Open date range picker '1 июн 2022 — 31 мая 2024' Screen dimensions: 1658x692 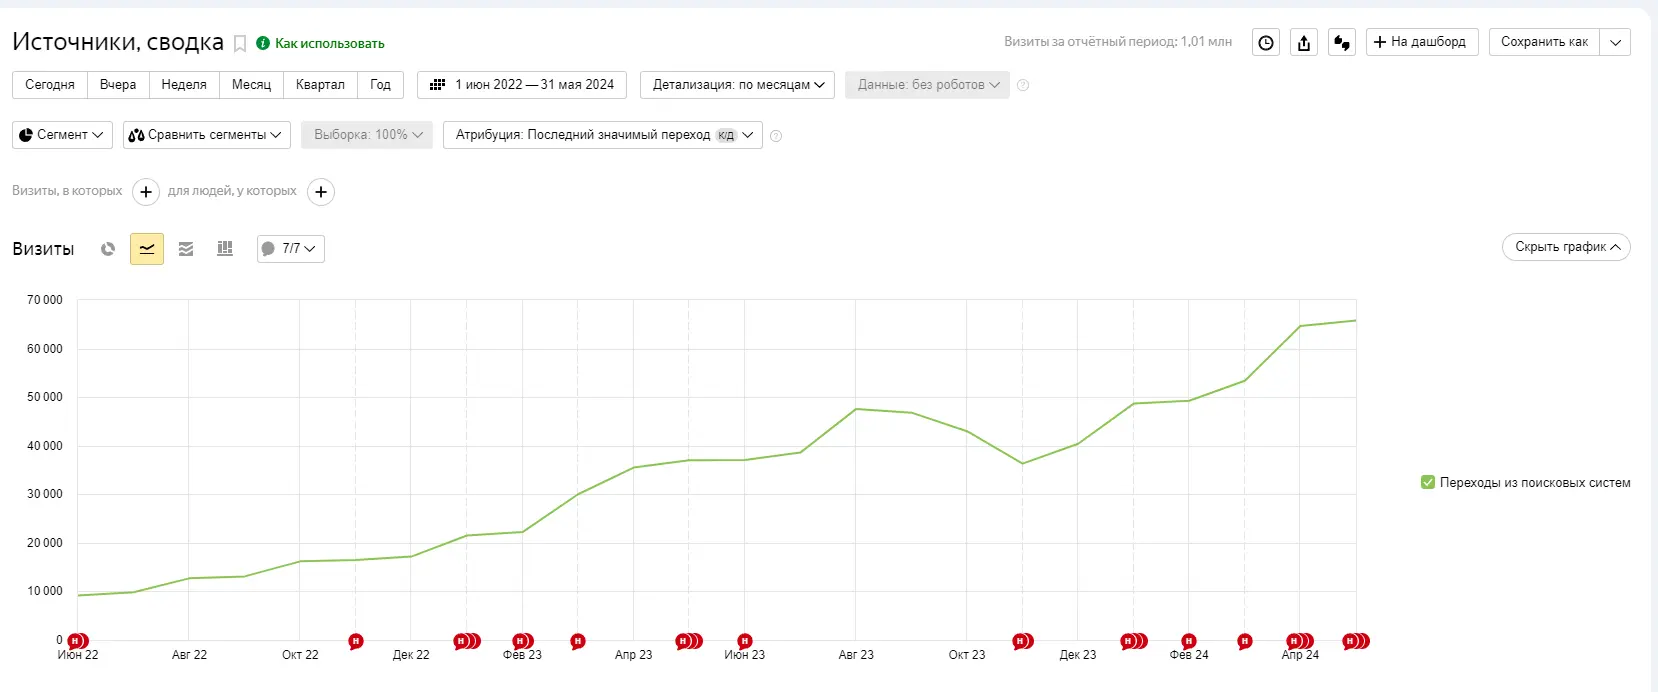[x=522, y=85]
